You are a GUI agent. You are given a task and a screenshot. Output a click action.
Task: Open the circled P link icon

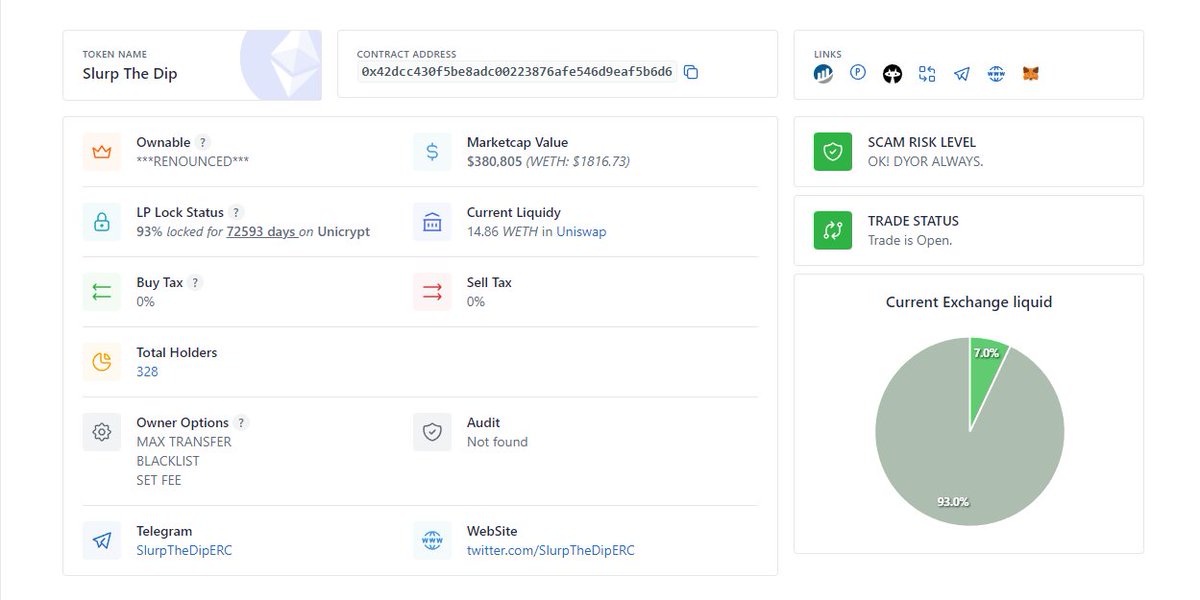pos(858,73)
